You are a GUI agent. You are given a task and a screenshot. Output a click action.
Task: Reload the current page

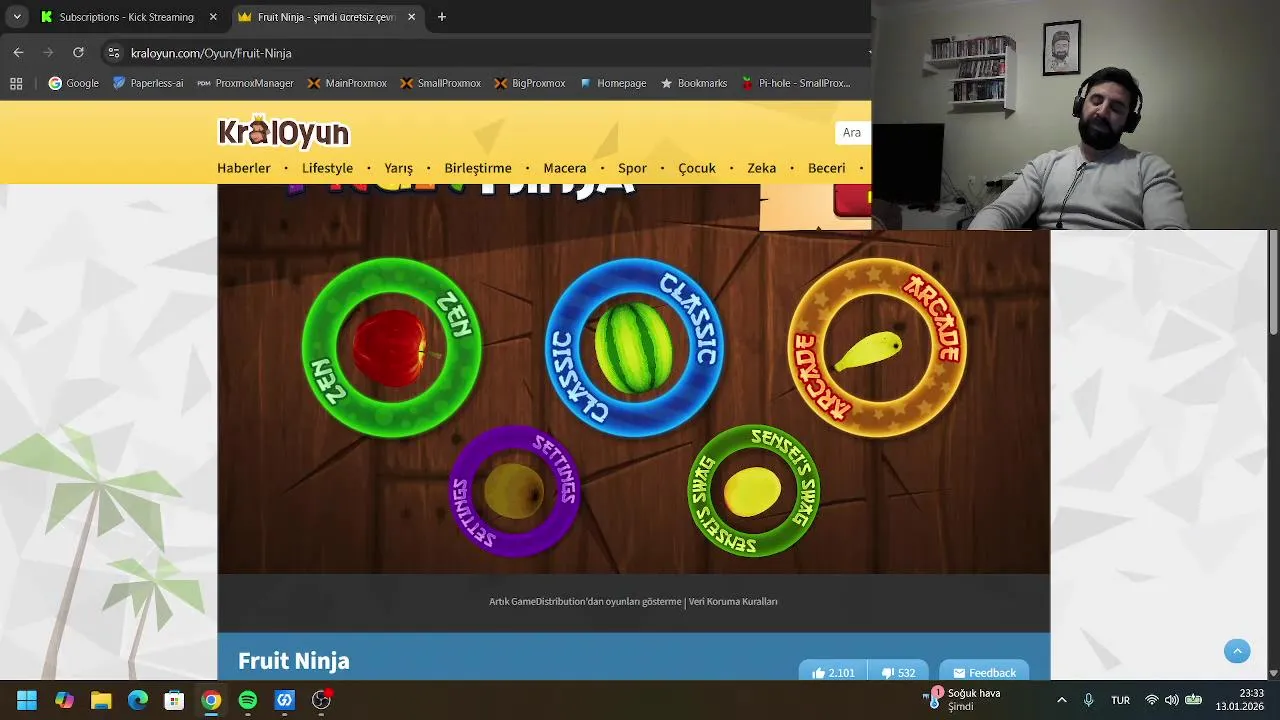tap(78, 52)
